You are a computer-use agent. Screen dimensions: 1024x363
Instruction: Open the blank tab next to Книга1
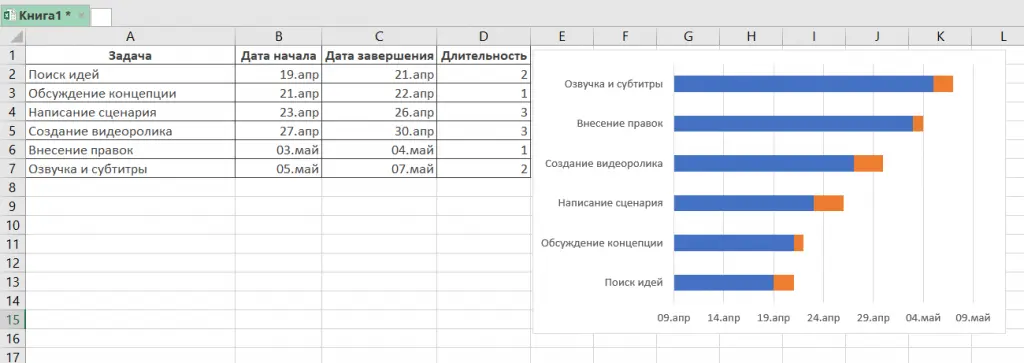[x=101, y=16]
